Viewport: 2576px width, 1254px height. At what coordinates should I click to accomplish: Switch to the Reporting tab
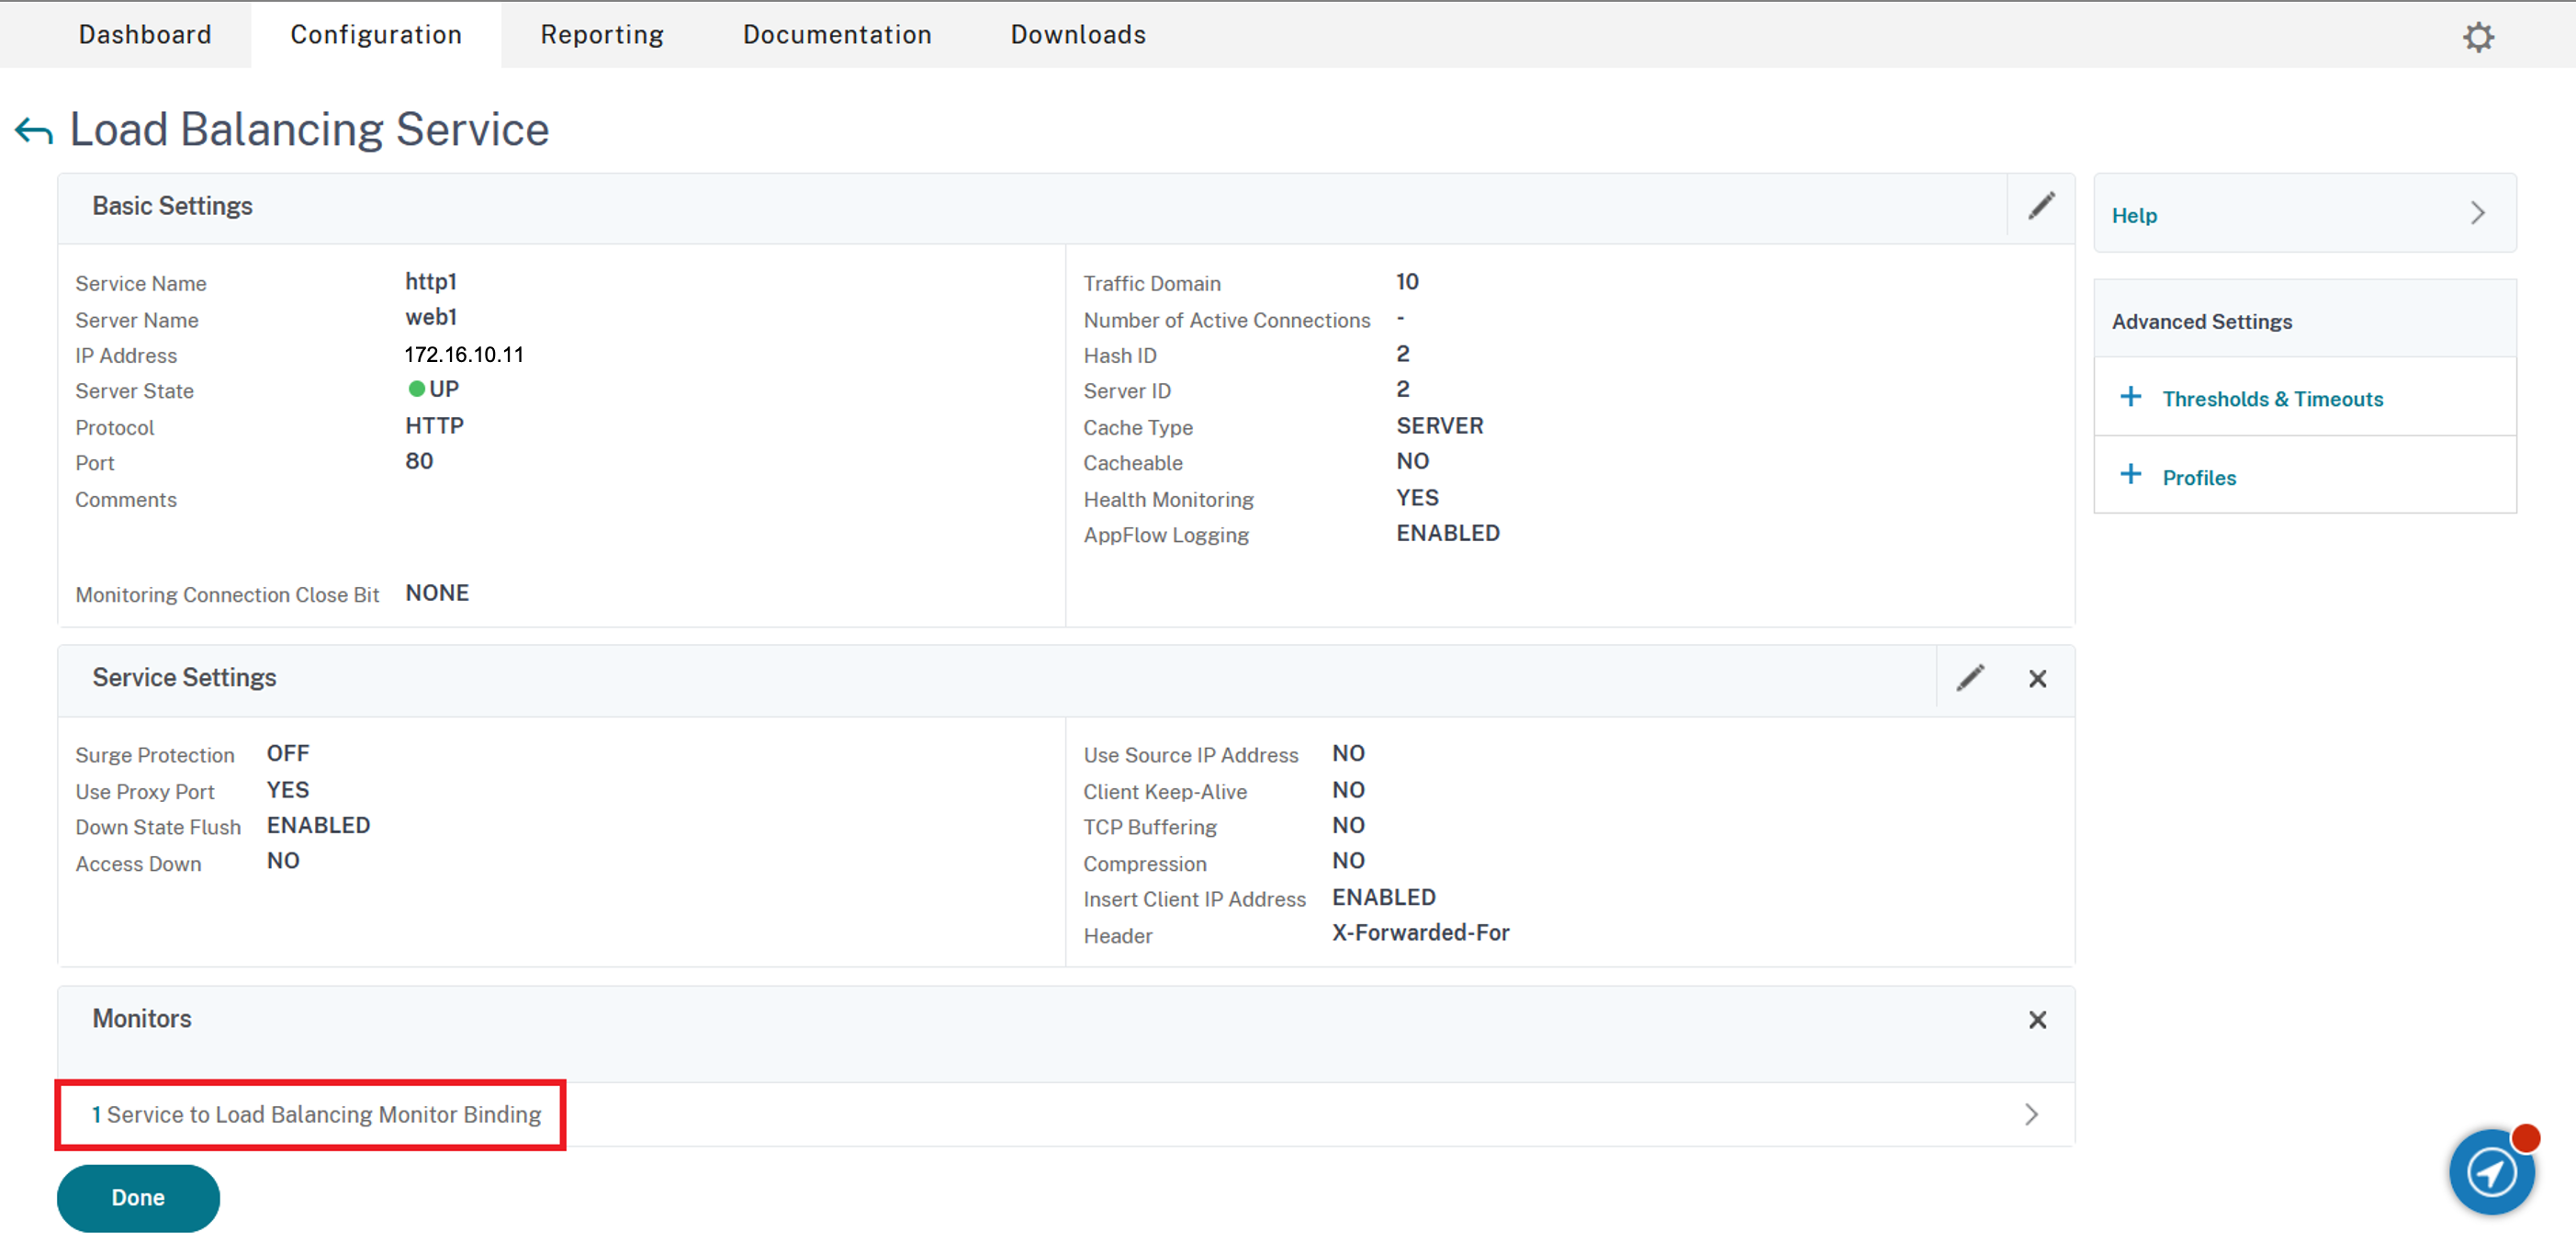coord(602,34)
